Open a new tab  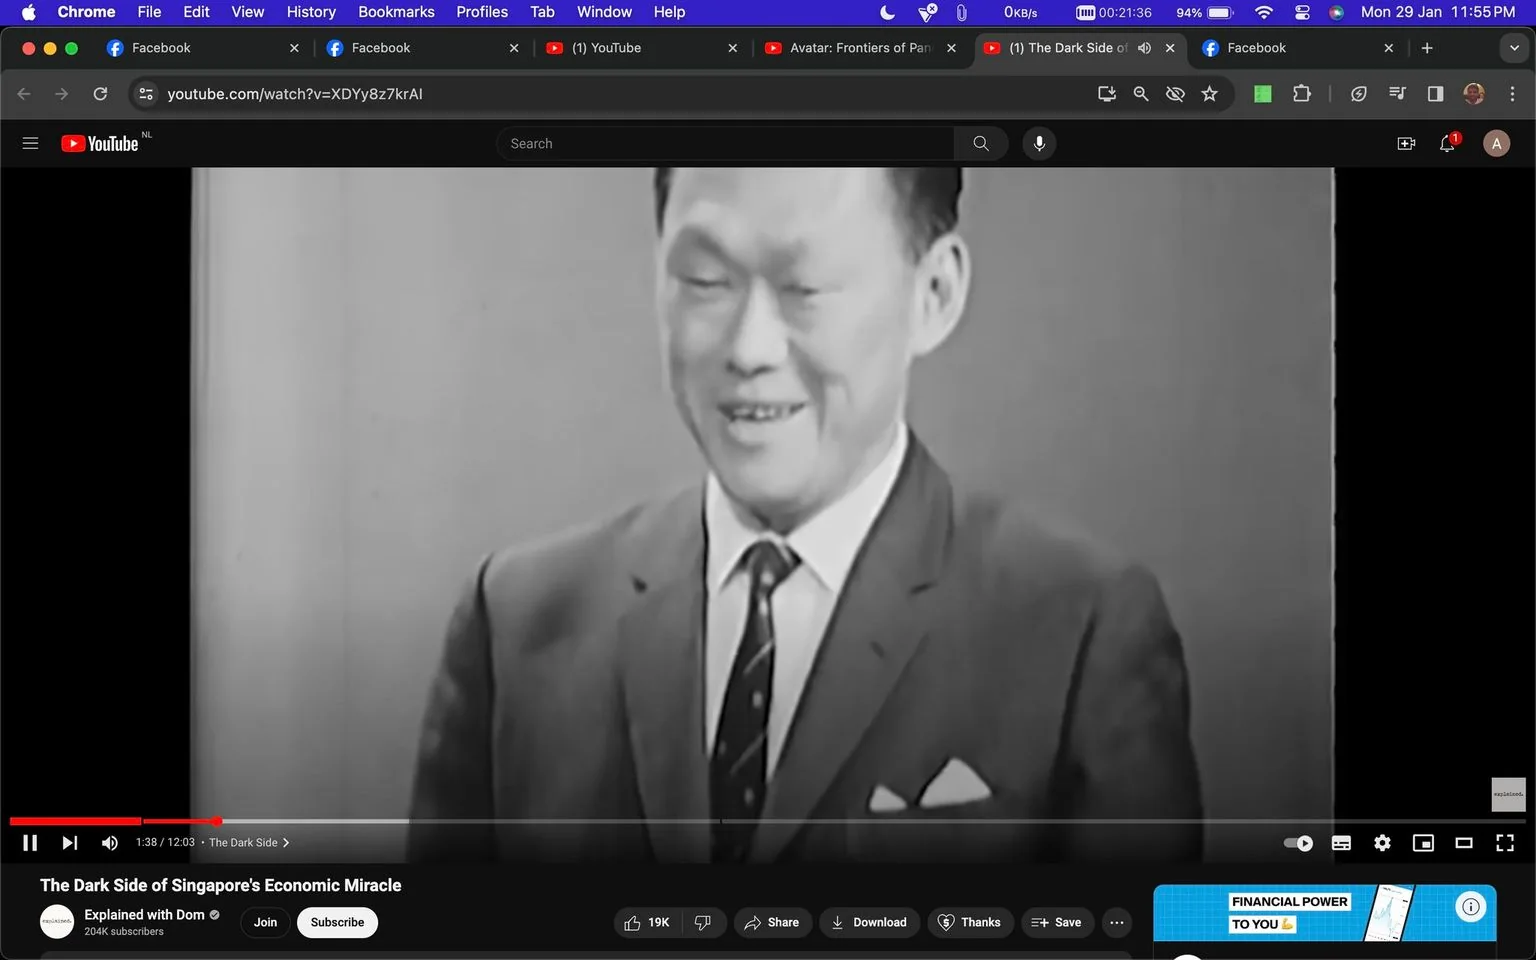(1427, 47)
